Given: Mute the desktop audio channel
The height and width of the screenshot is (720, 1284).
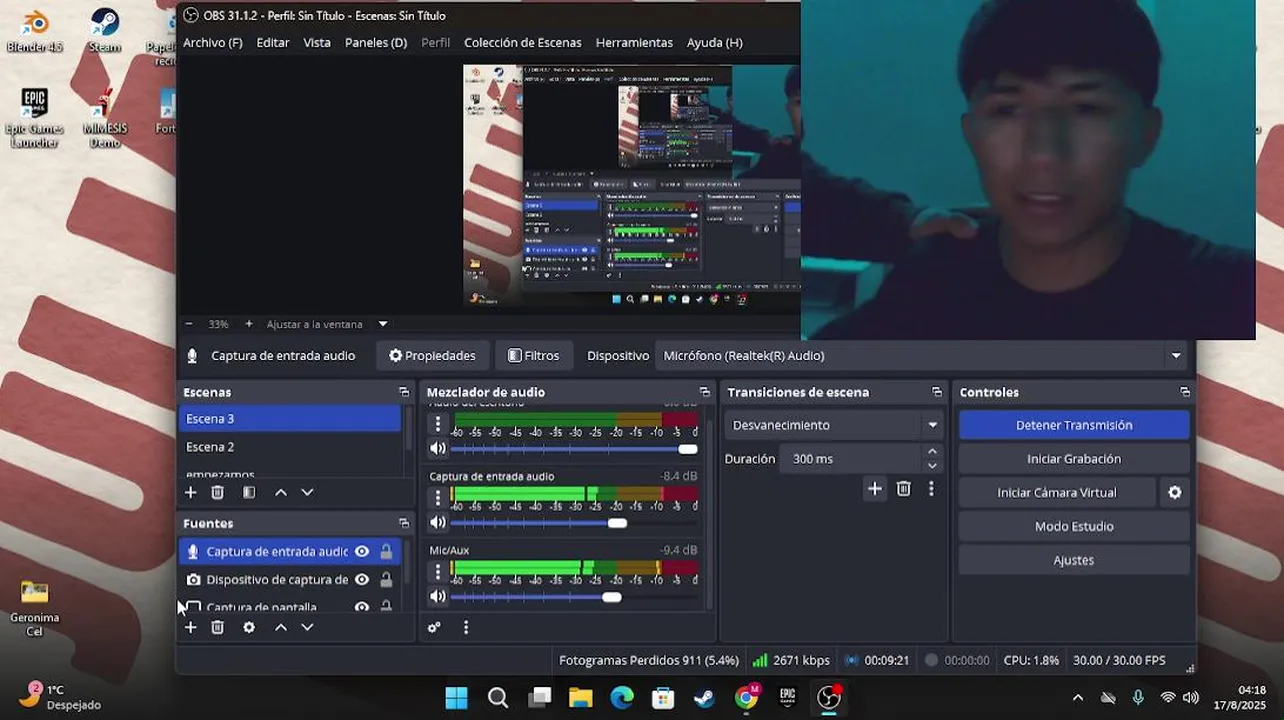Looking at the screenshot, I should [x=437, y=448].
